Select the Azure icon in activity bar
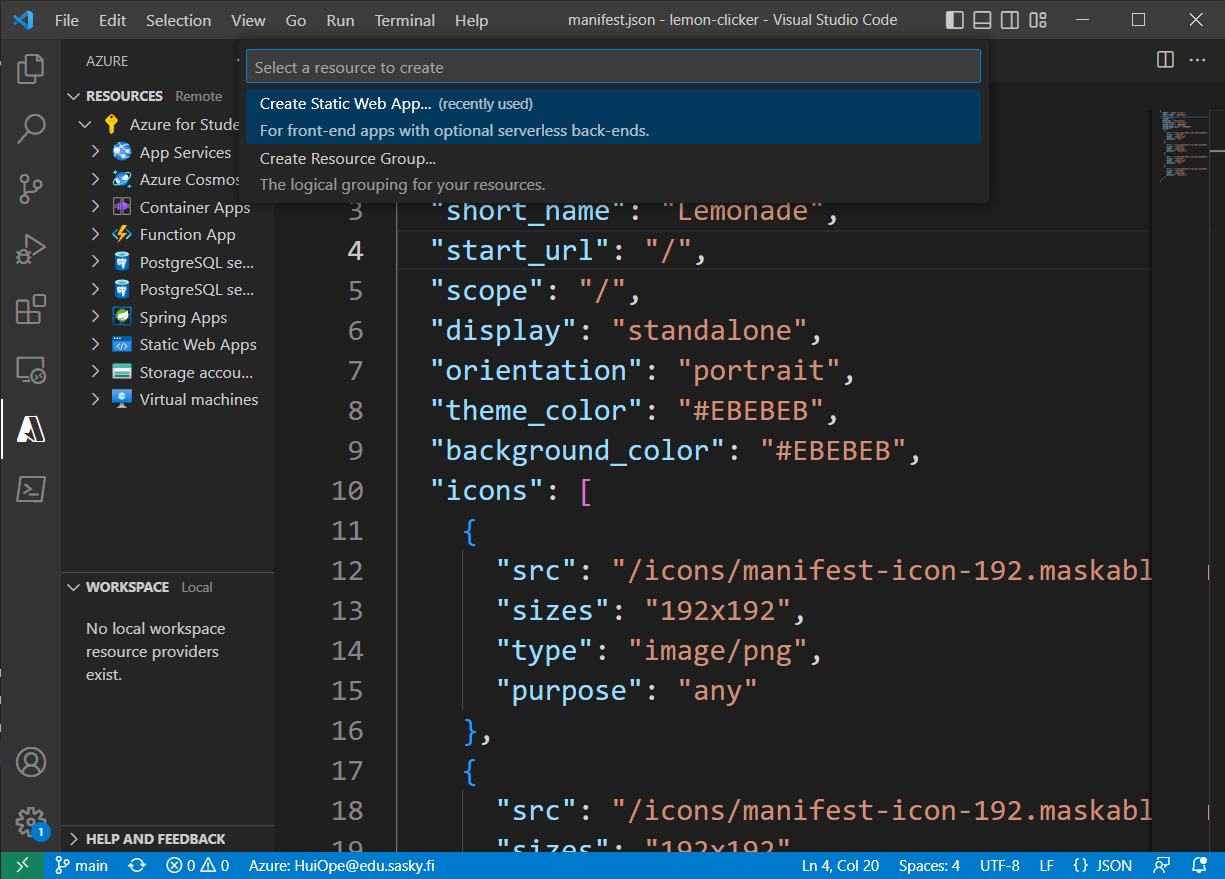The height and width of the screenshot is (879, 1225). click(x=31, y=429)
